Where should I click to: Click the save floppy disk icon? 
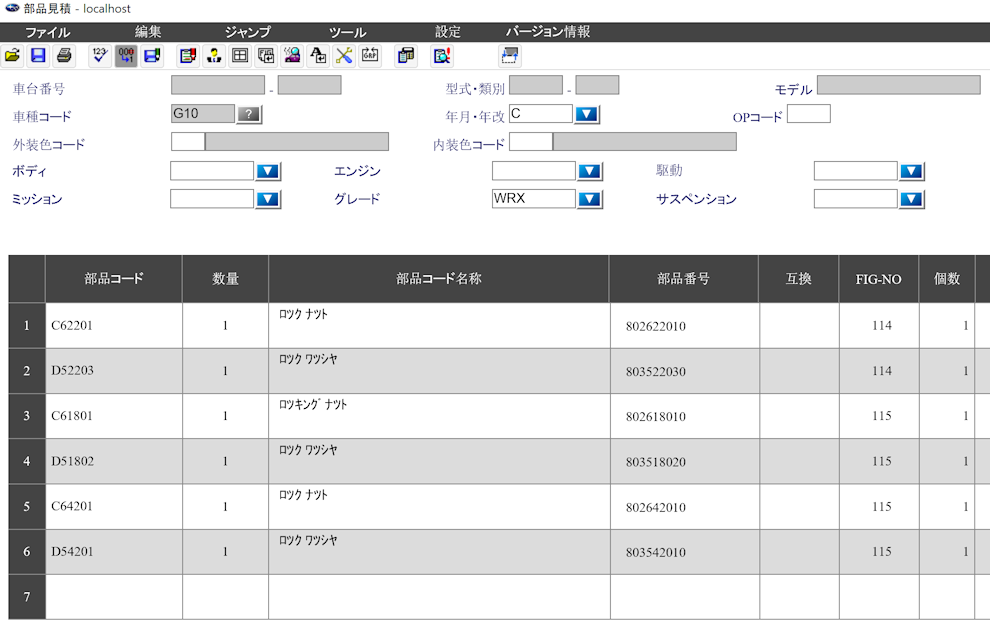(x=38, y=56)
